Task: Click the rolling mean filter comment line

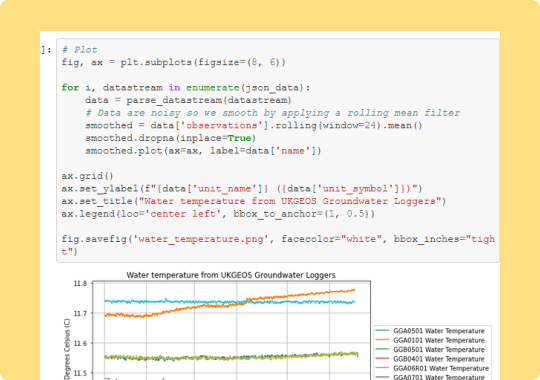Action: pos(272,113)
